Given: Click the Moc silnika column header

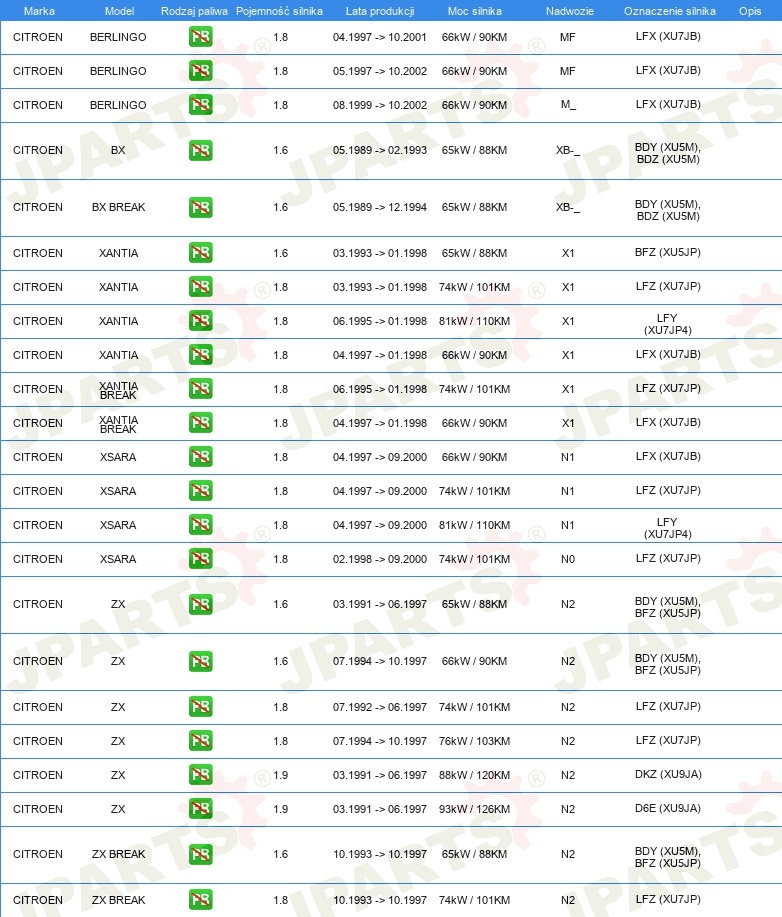Looking at the screenshot, I should [474, 11].
